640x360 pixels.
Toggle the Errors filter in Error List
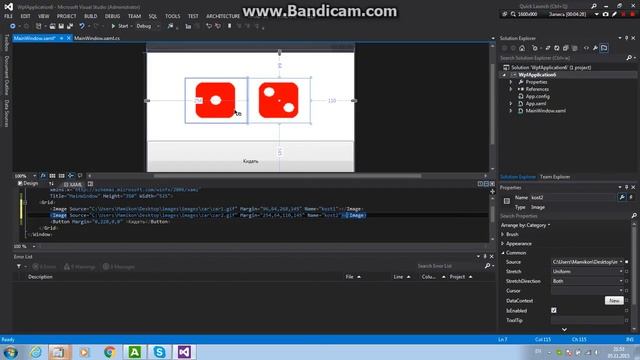pyautogui.click(x=44, y=267)
